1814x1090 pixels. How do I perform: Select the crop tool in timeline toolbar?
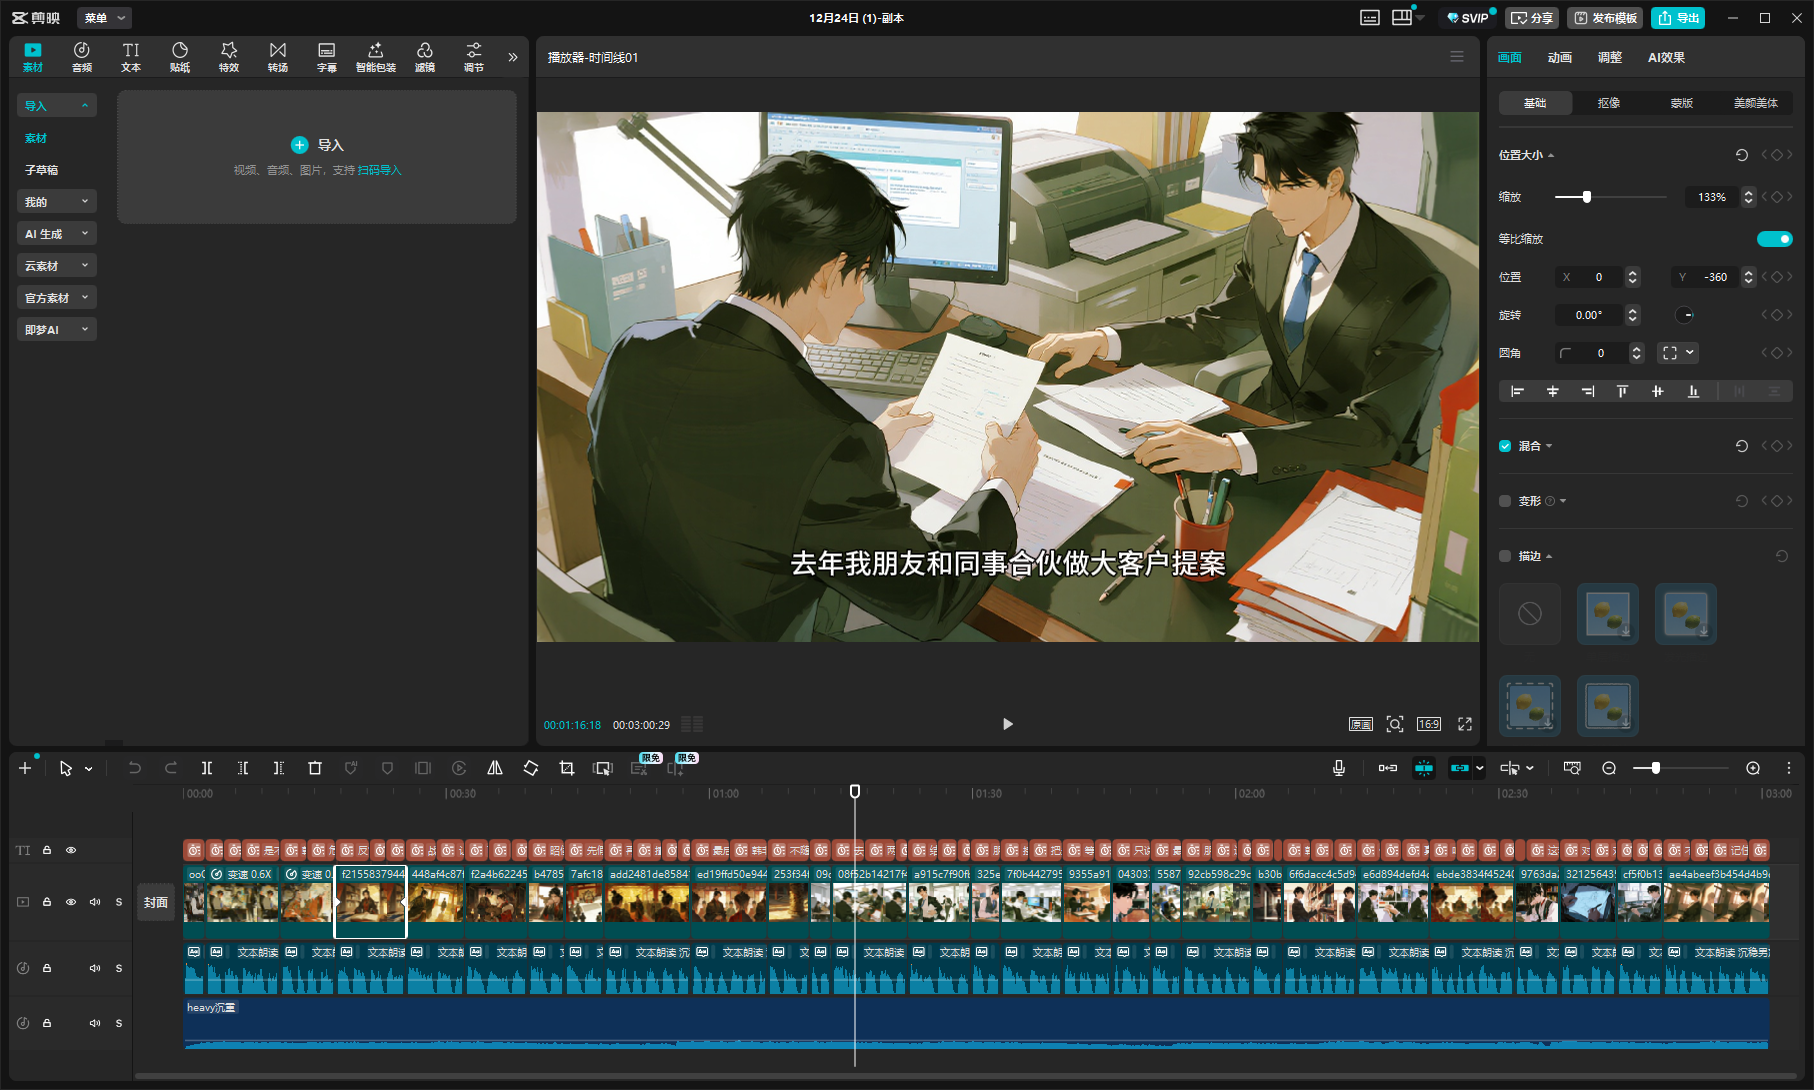pos(567,768)
